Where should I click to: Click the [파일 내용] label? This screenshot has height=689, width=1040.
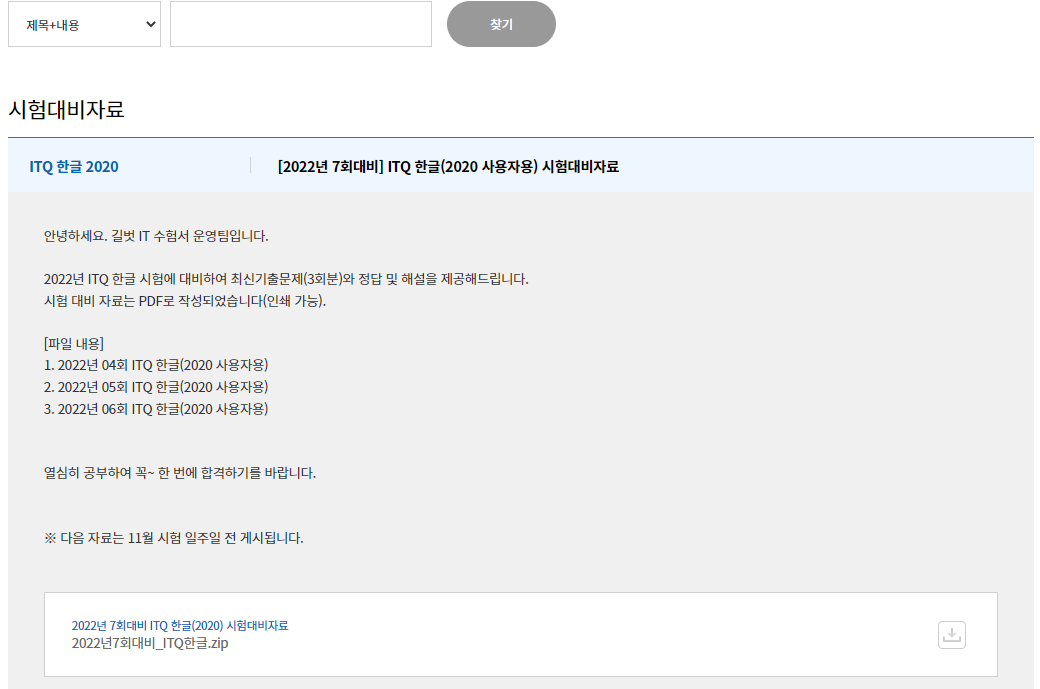(x=74, y=343)
